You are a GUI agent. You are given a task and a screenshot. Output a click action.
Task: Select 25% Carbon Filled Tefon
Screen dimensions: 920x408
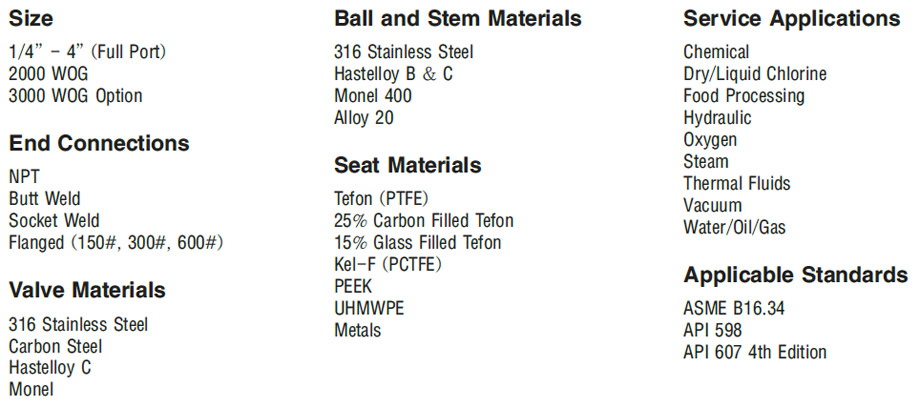424,221
